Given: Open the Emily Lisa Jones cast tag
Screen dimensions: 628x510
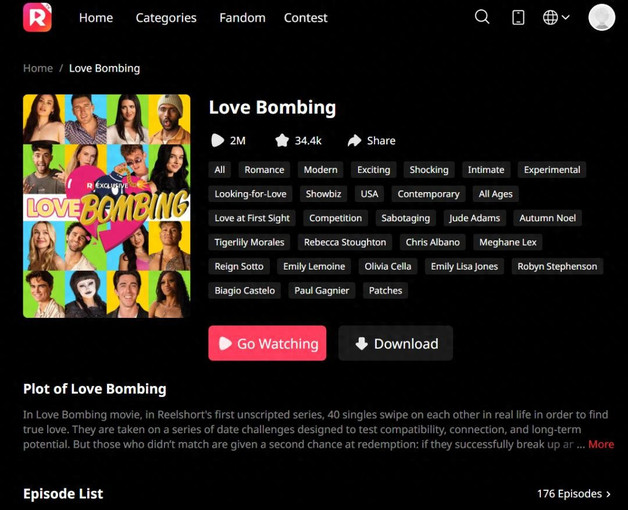Looking at the screenshot, I should click(464, 266).
